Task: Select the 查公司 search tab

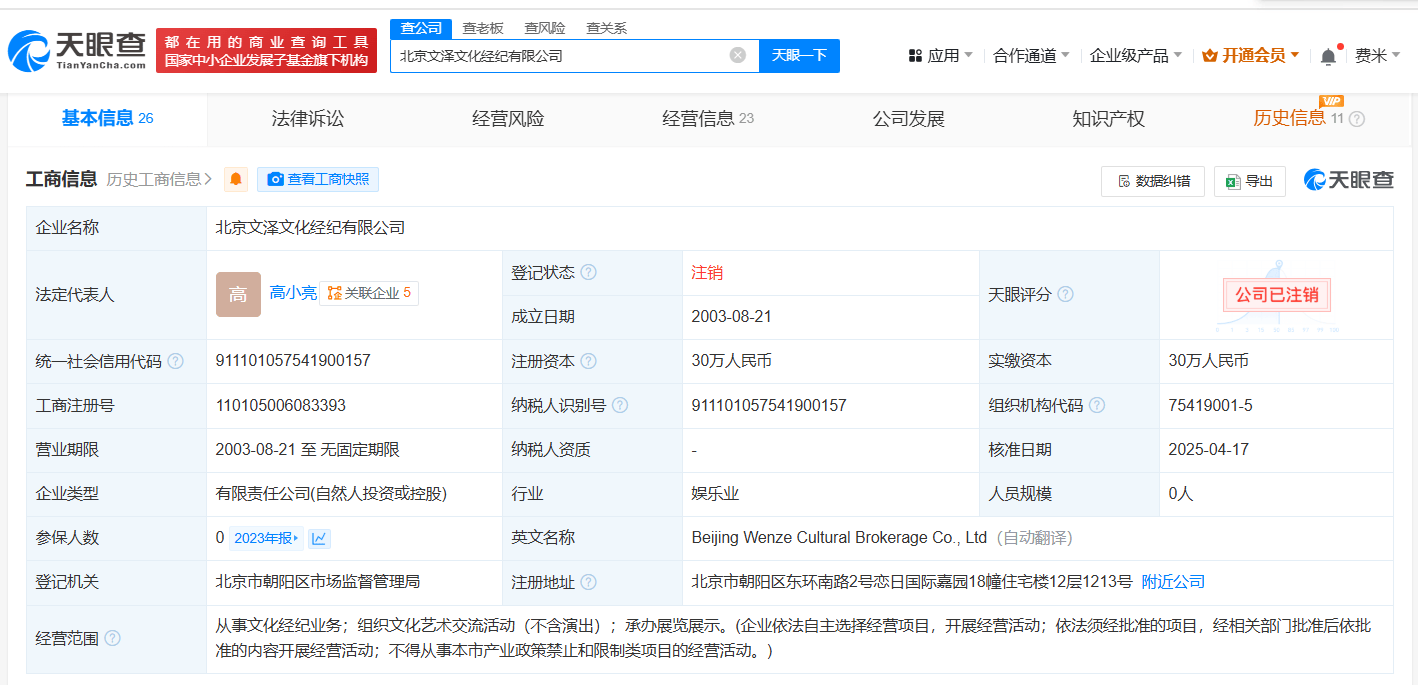Action: click(x=421, y=28)
